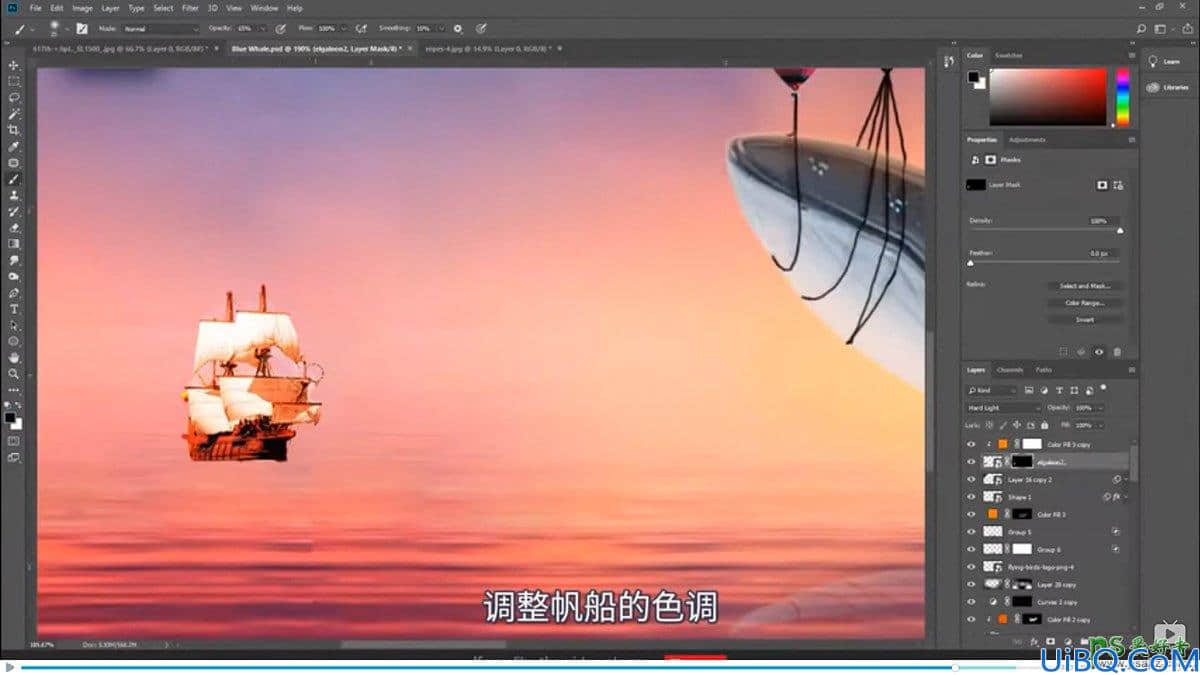
Task: Hide the Color Fill 3 layer
Action: pos(970,514)
